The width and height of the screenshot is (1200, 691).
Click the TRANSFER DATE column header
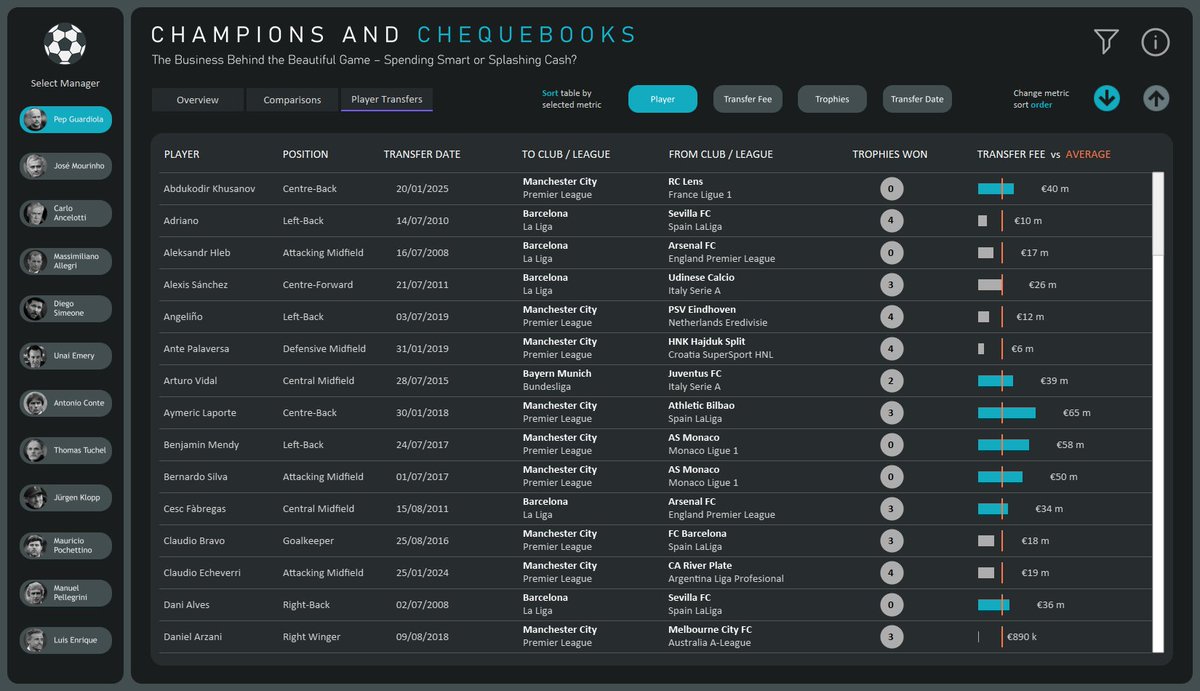[422, 155]
